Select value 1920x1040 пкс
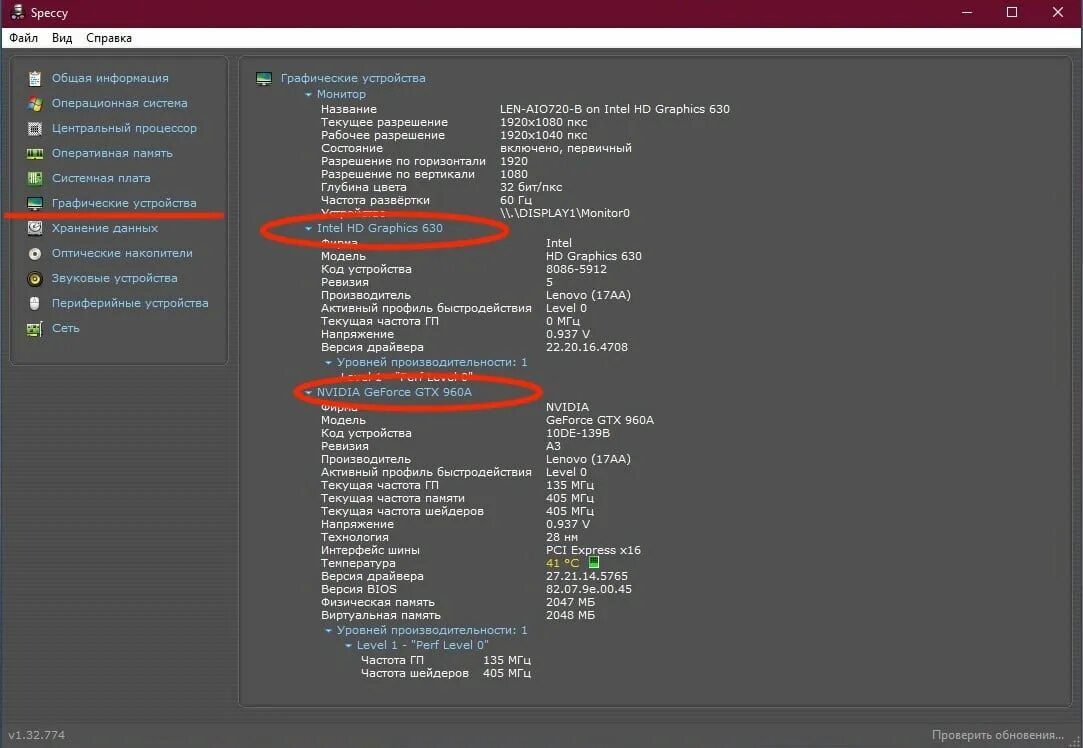This screenshot has height=748, width=1083. click(x=544, y=135)
